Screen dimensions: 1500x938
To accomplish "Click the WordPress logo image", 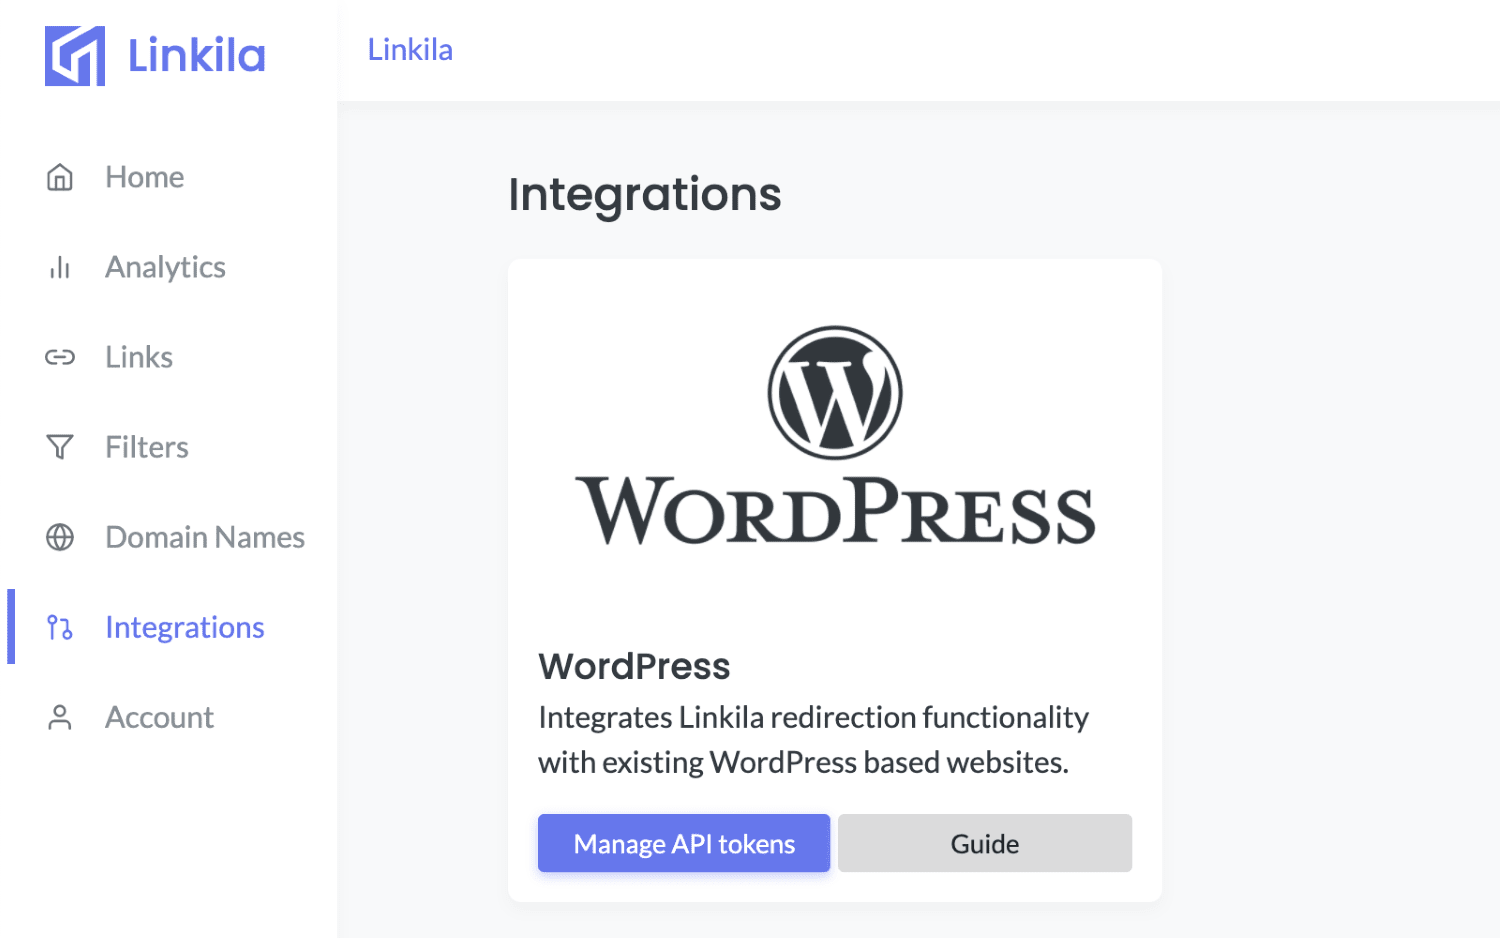I will (x=835, y=437).
